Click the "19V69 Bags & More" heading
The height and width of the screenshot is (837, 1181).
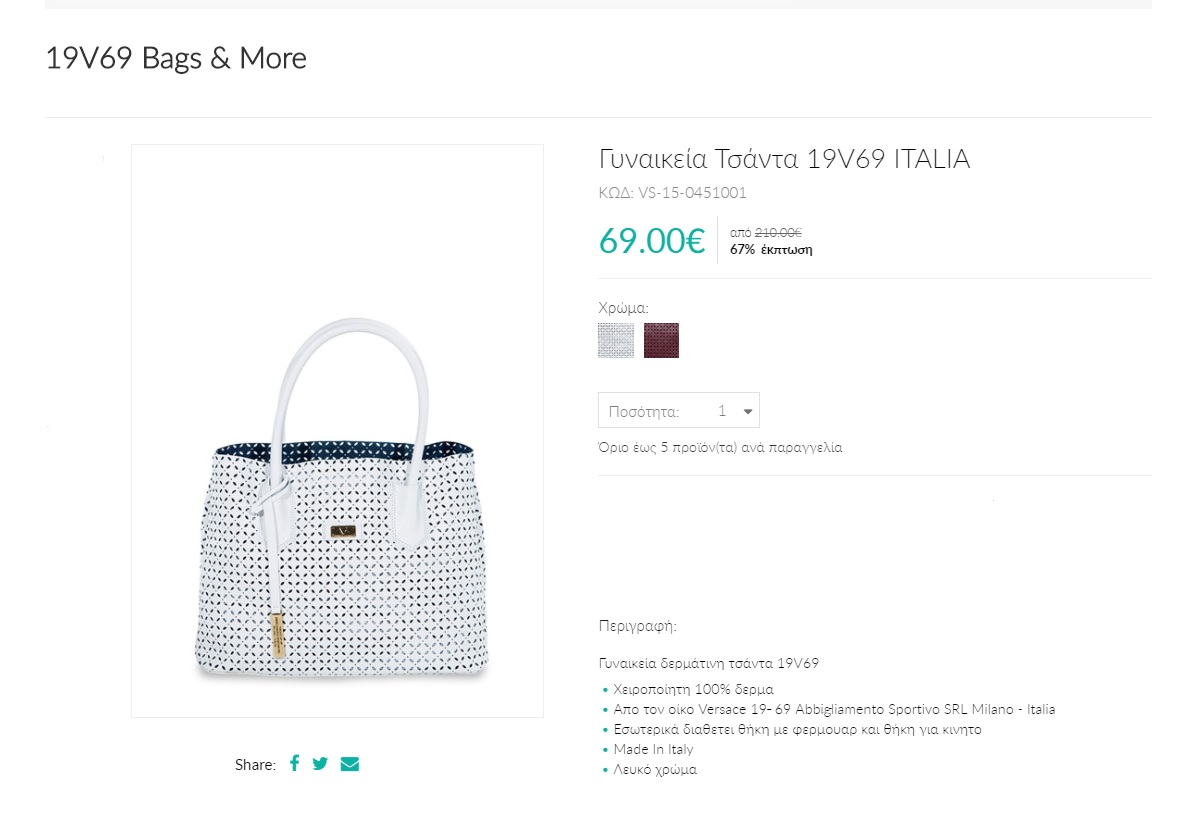176,58
